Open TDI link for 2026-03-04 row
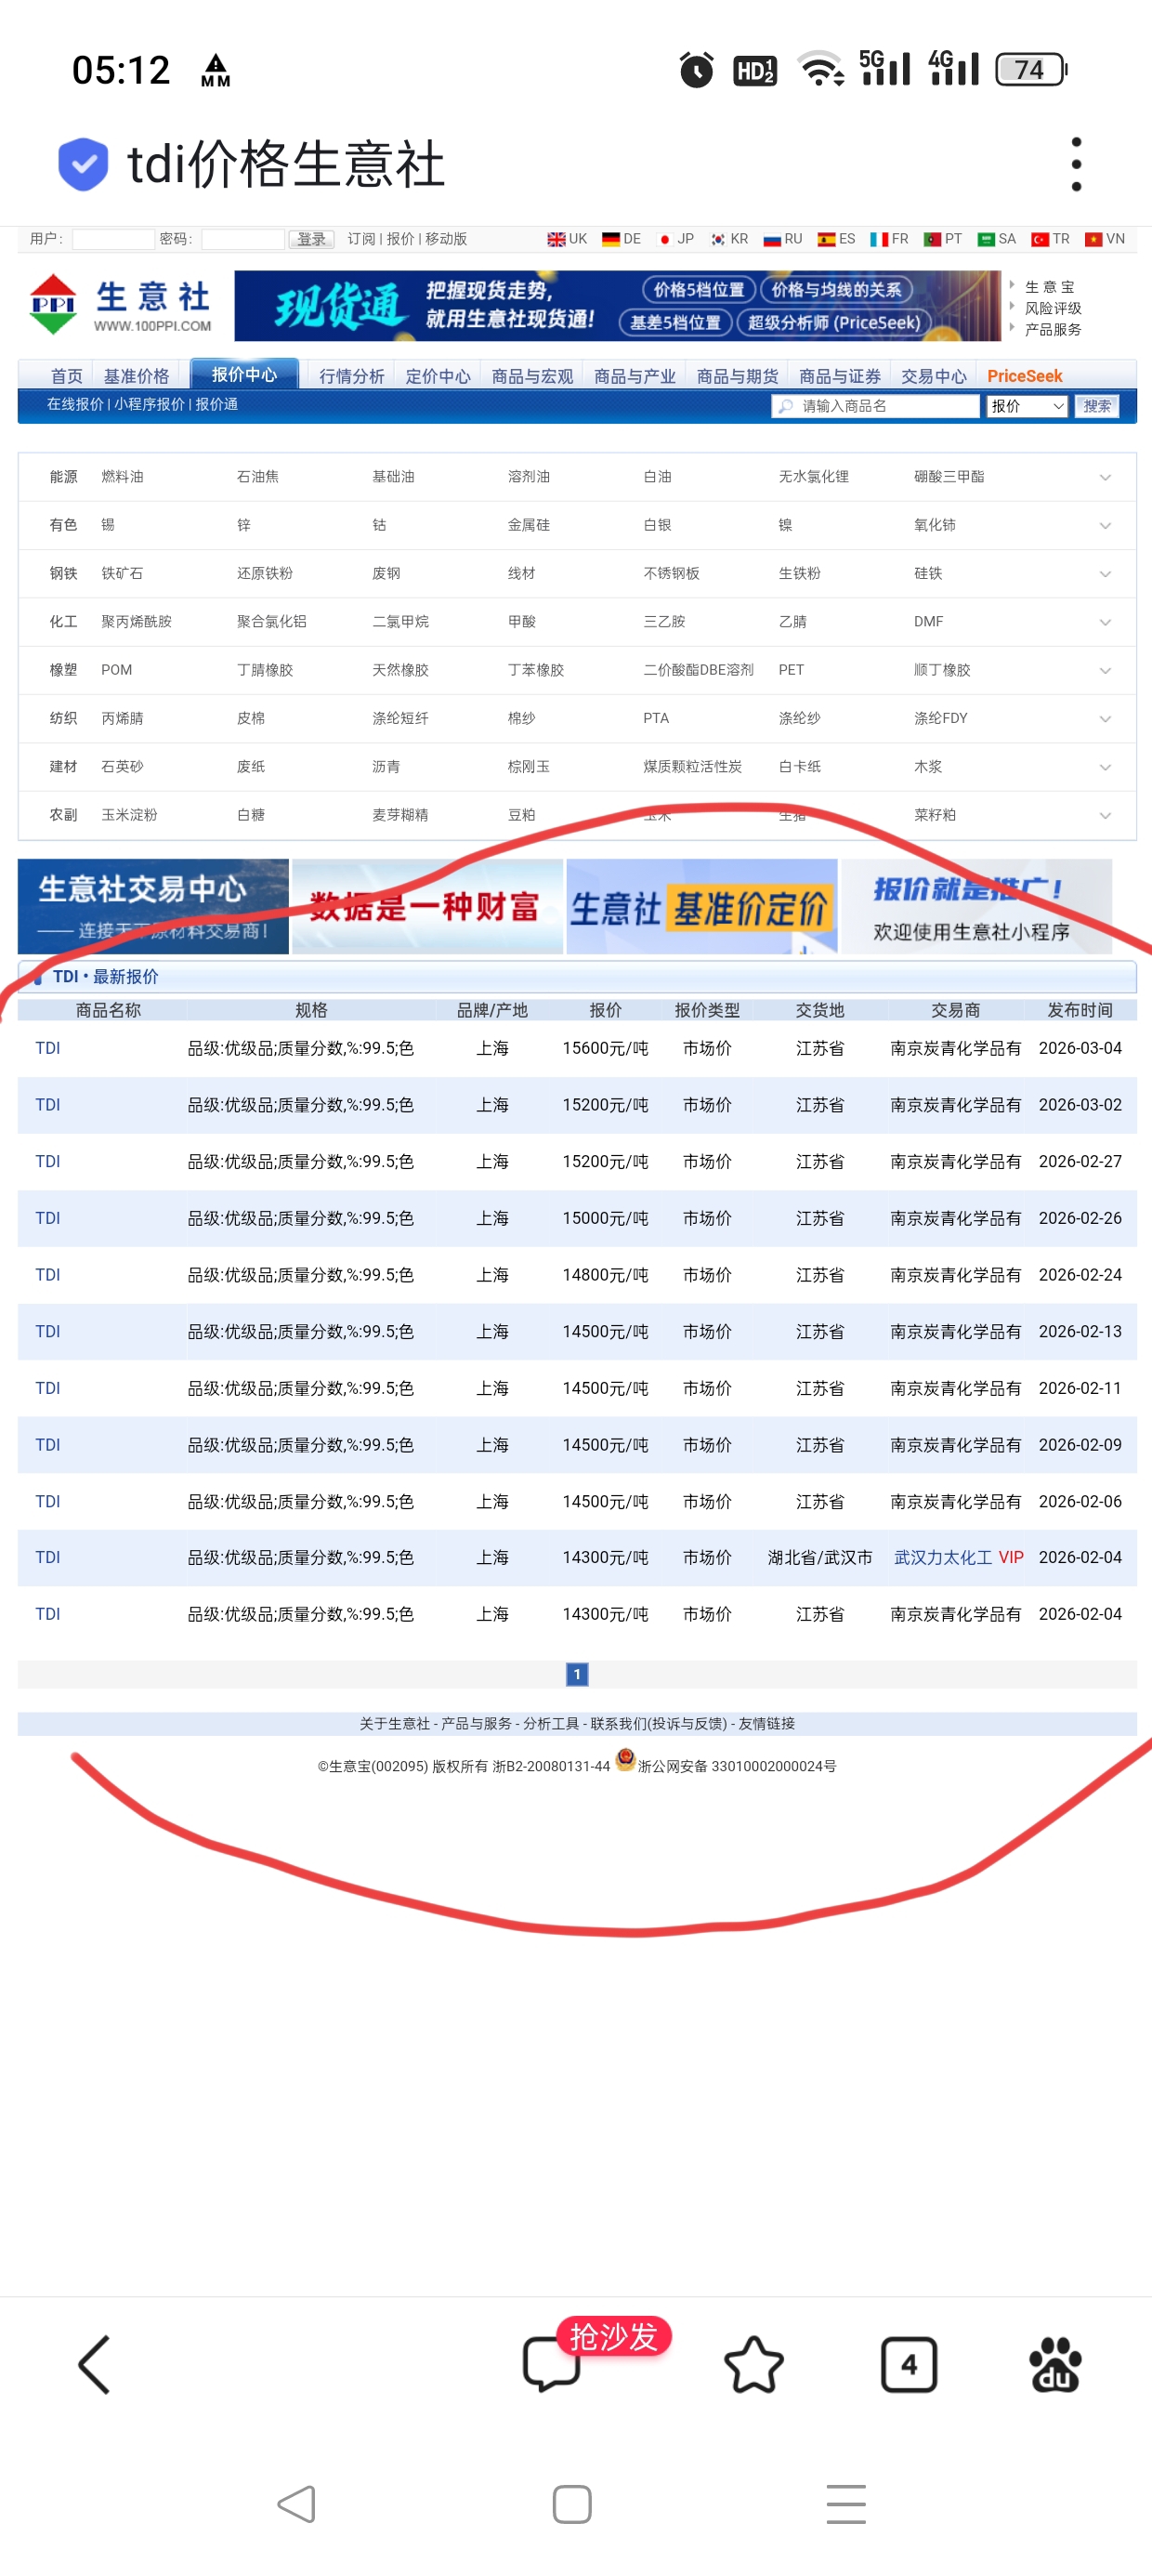This screenshot has width=1152, height=2576. [x=48, y=1048]
